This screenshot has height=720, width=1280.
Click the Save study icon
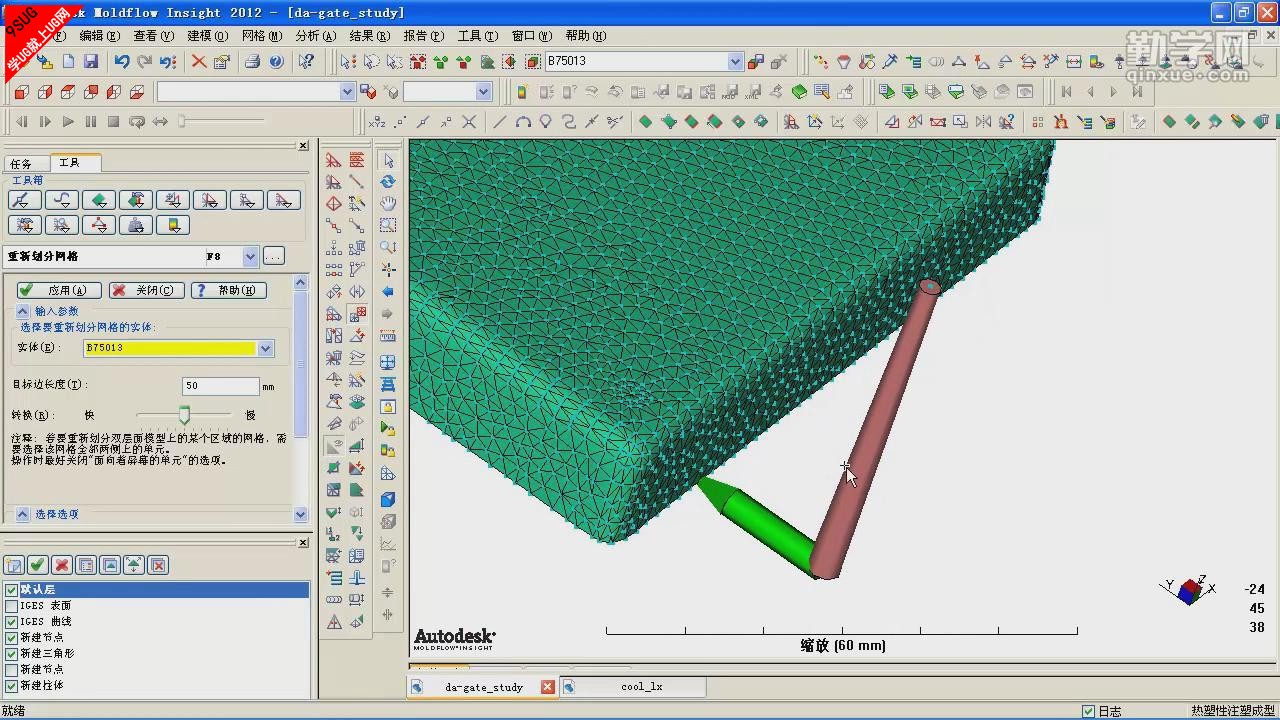pyautogui.click(x=91, y=61)
